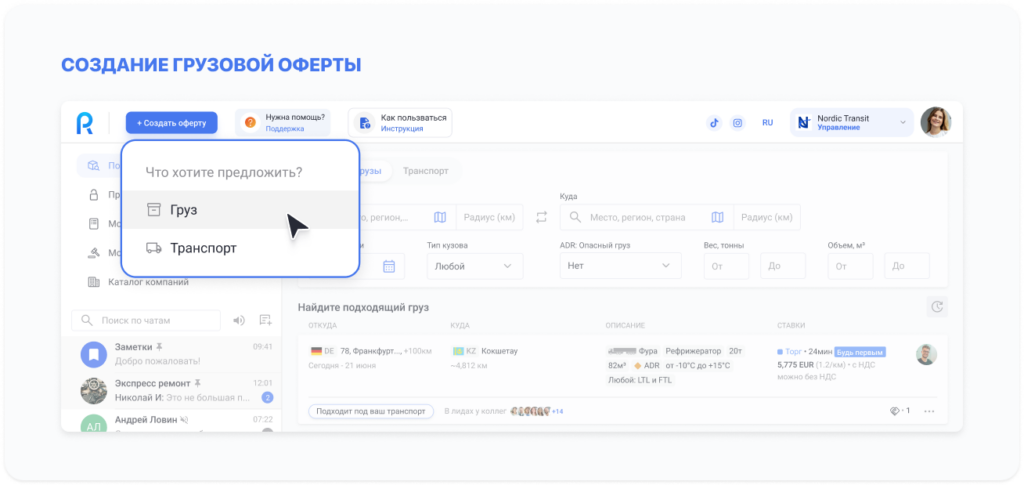Viewport: 1024px width, 485px height.
Task: Click the tag icon with count 1
Action: pyautogui.click(x=899, y=411)
